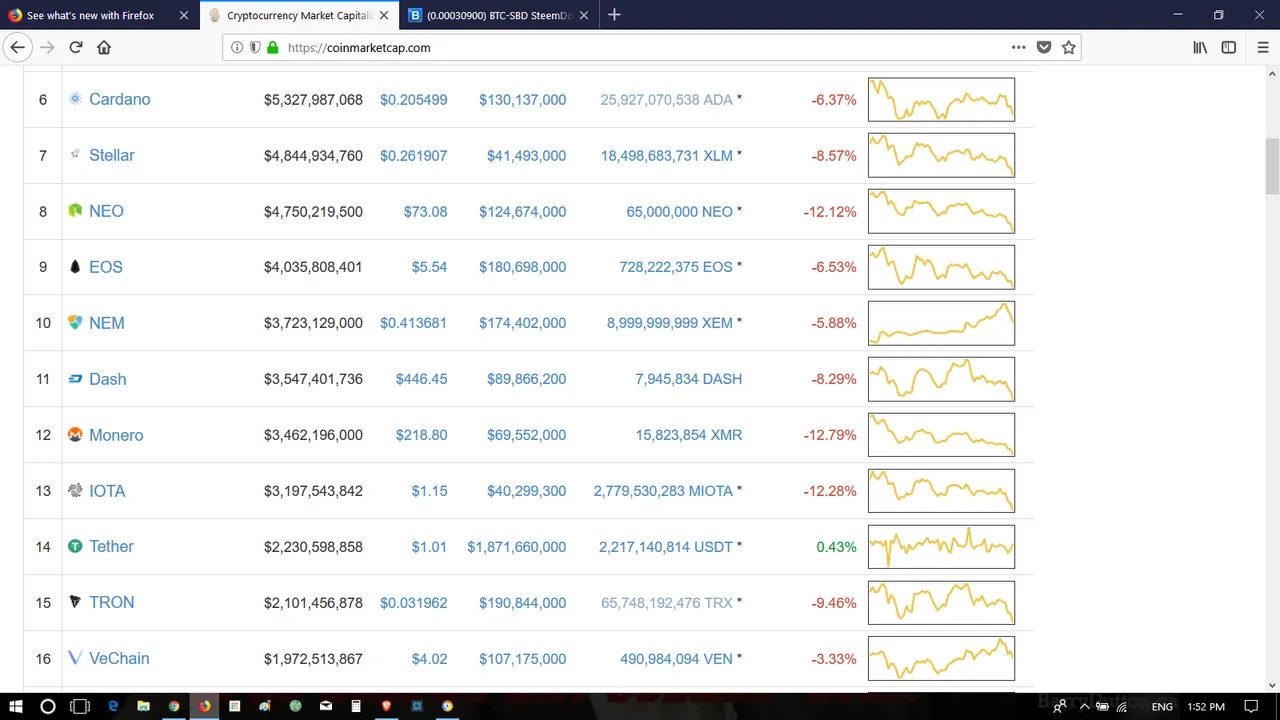Image resolution: width=1280 pixels, height=720 pixels.
Task: Open page actions three-dot menu
Action: pyautogui.click(x=1018, y=47)
